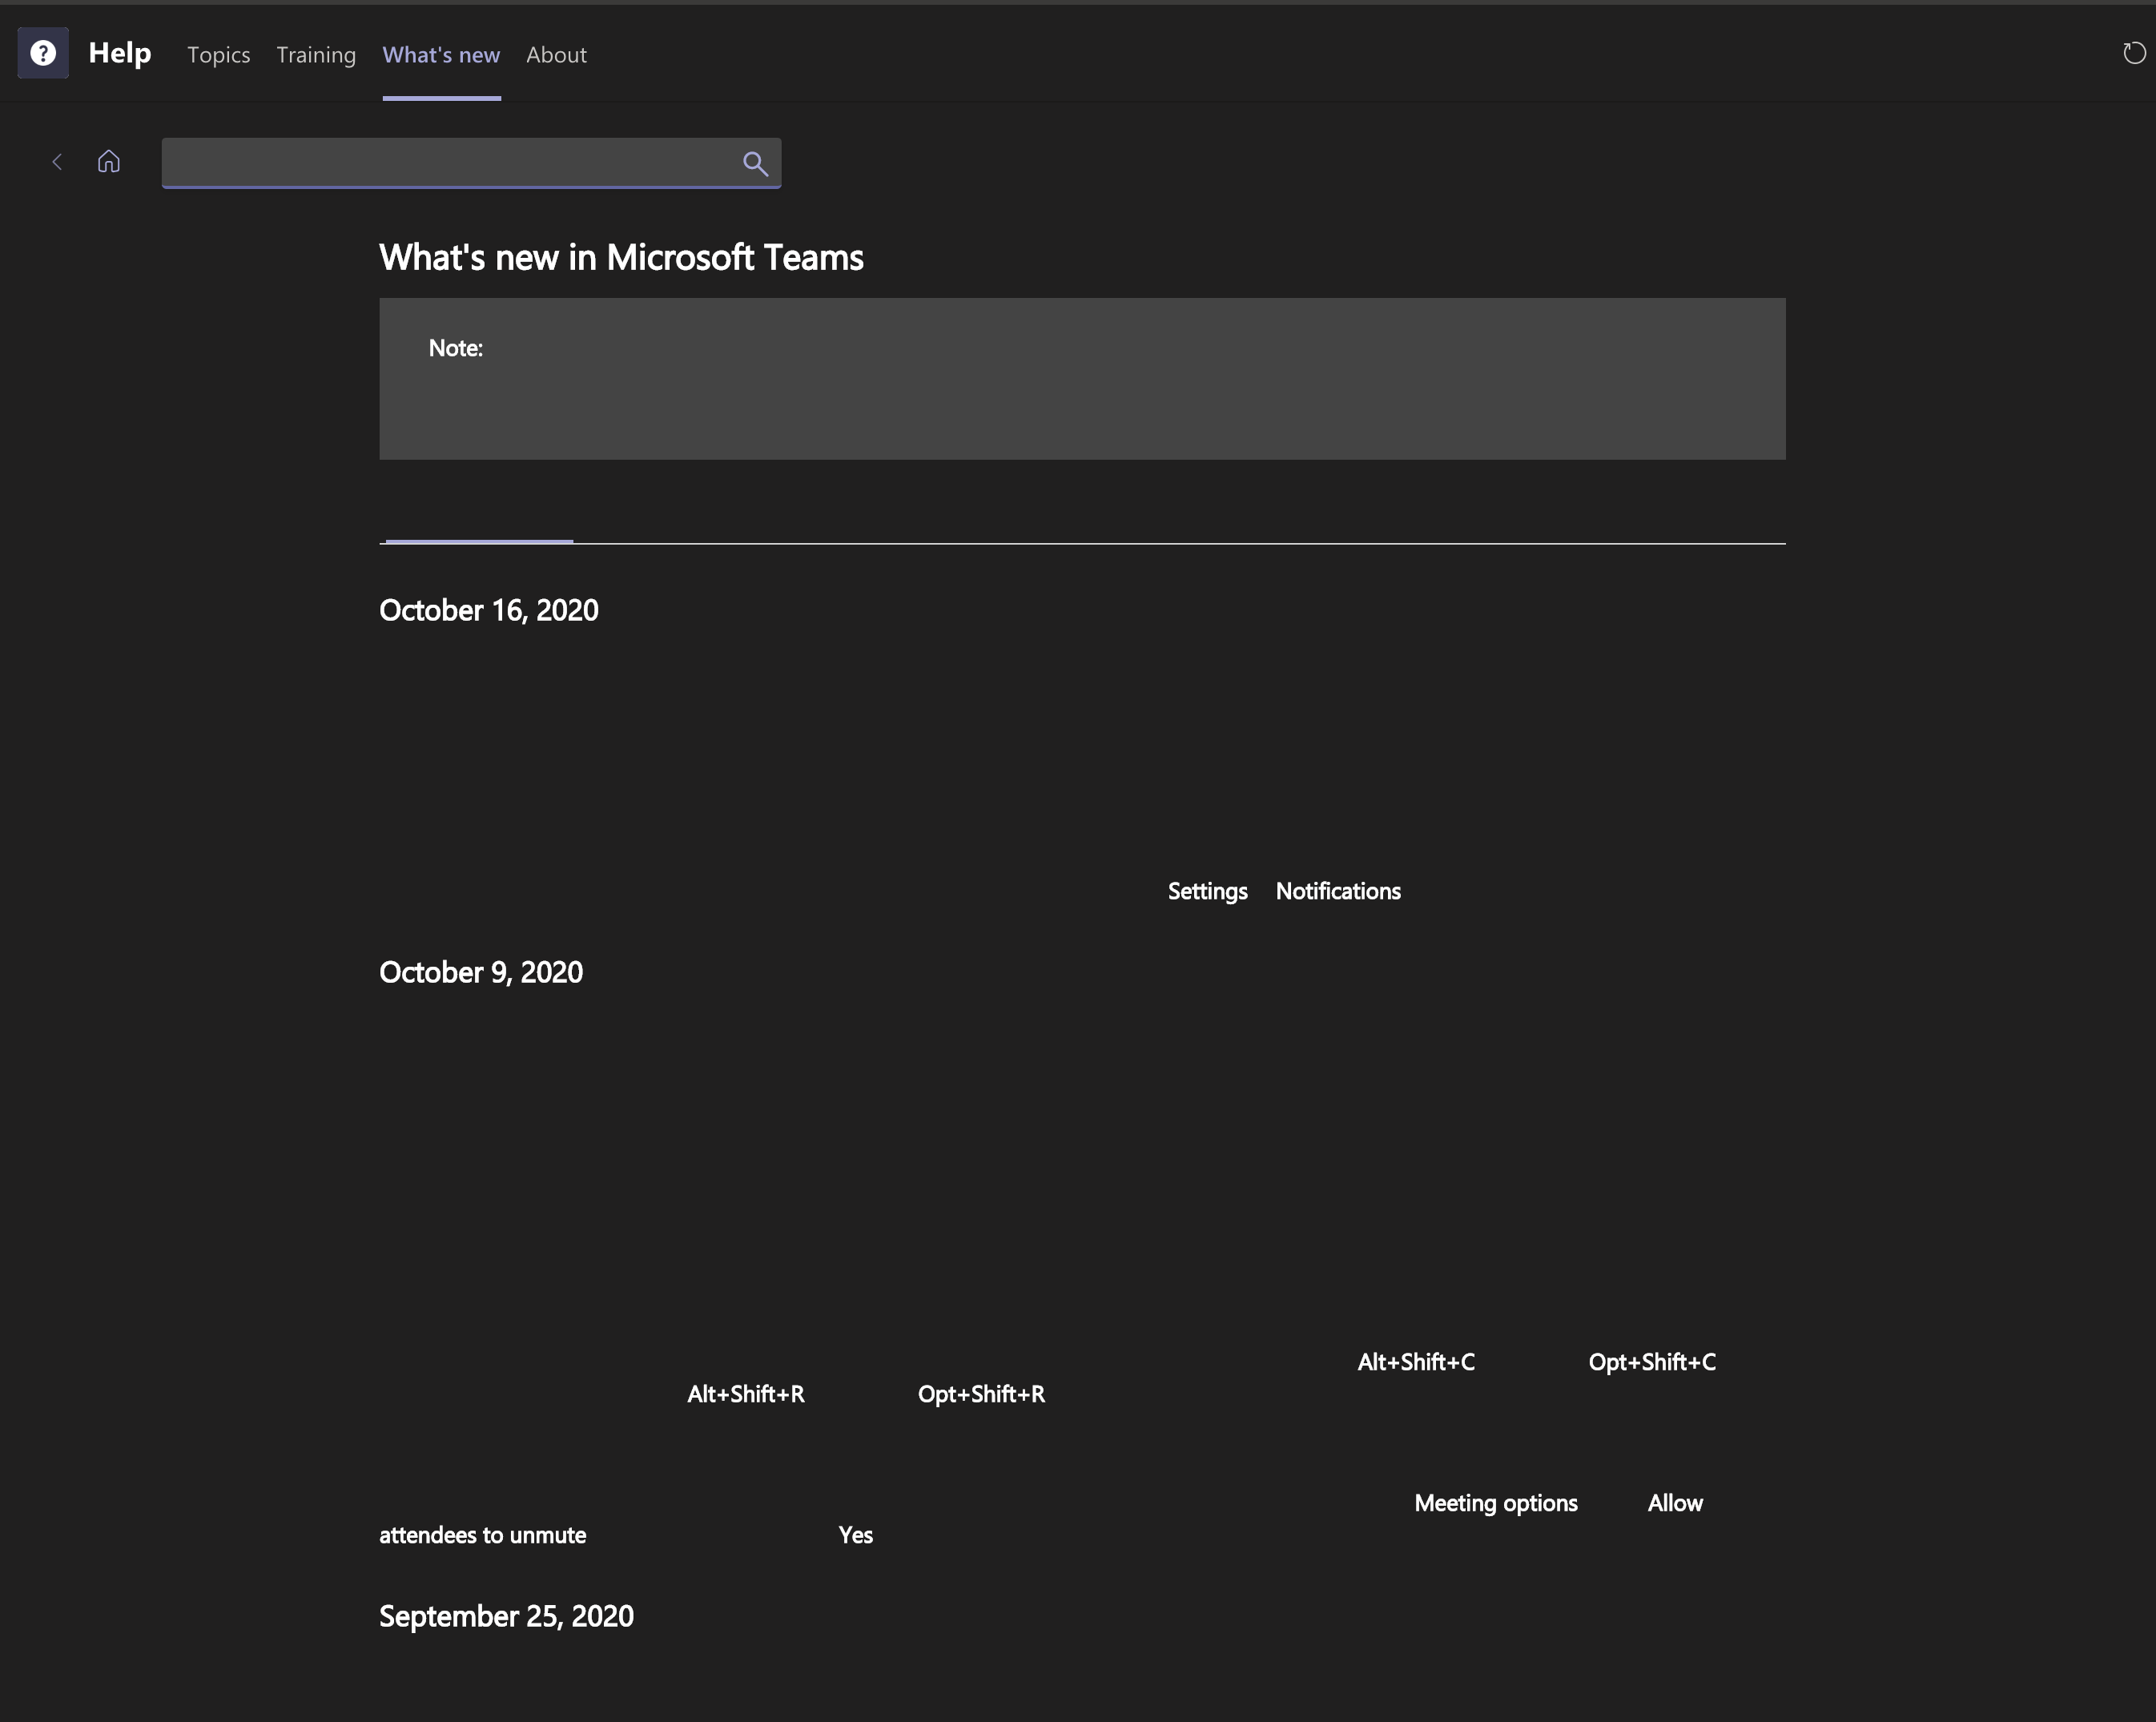Click the Help question mark icon
The width and height of the screenshot is (2156, 1722).
coord(43,53)
